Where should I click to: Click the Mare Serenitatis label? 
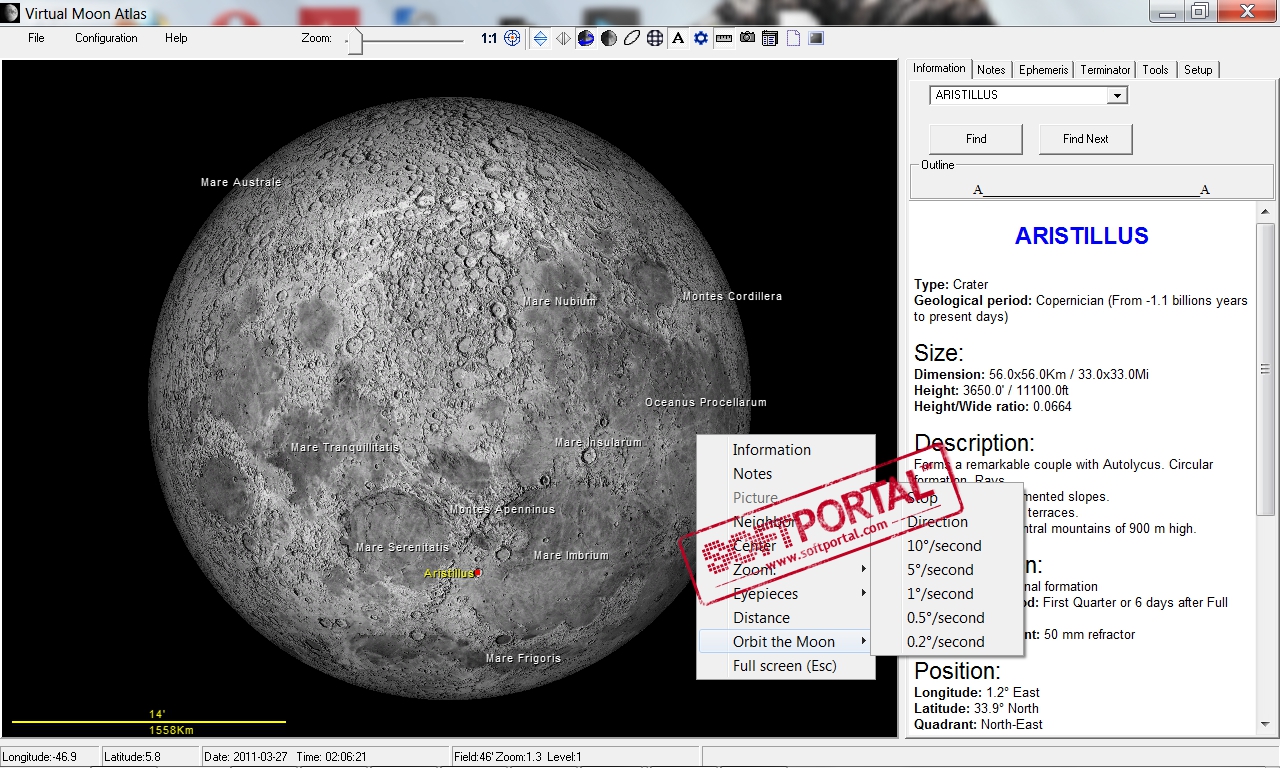(403, 548)
